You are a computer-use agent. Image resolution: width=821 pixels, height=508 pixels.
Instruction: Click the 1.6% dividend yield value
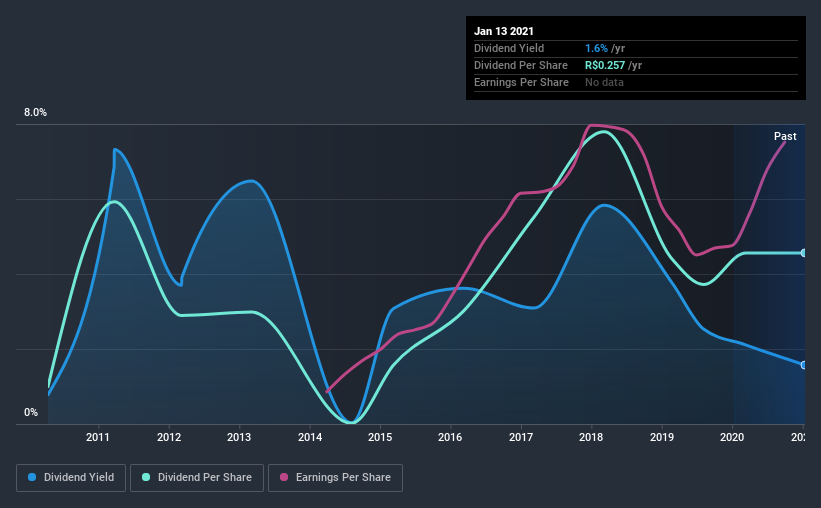[x=596, y=48]
